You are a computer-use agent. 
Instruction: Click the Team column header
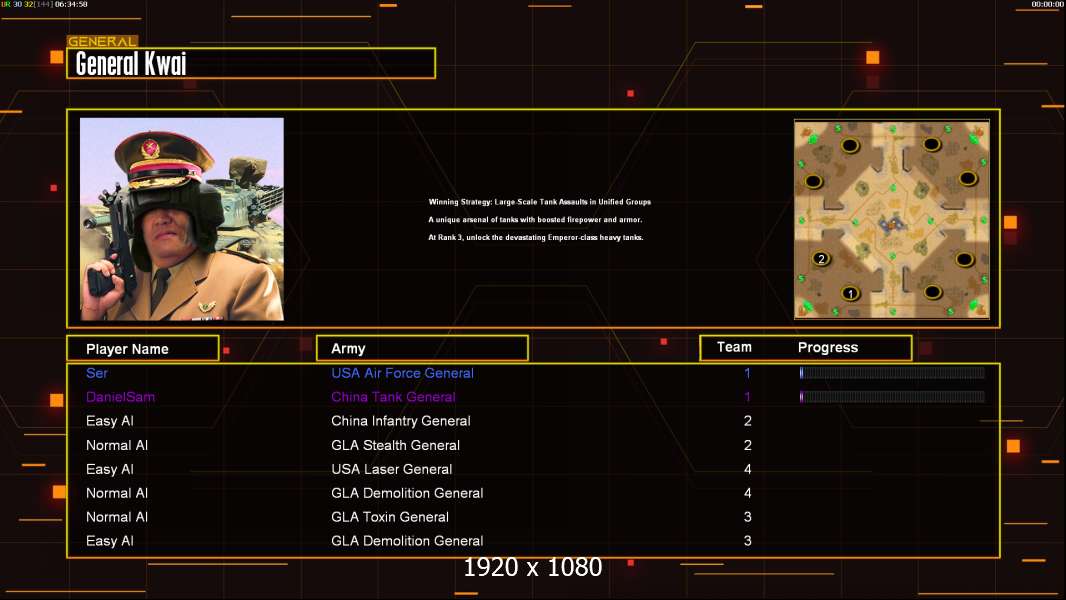click(x=734, y=347)
